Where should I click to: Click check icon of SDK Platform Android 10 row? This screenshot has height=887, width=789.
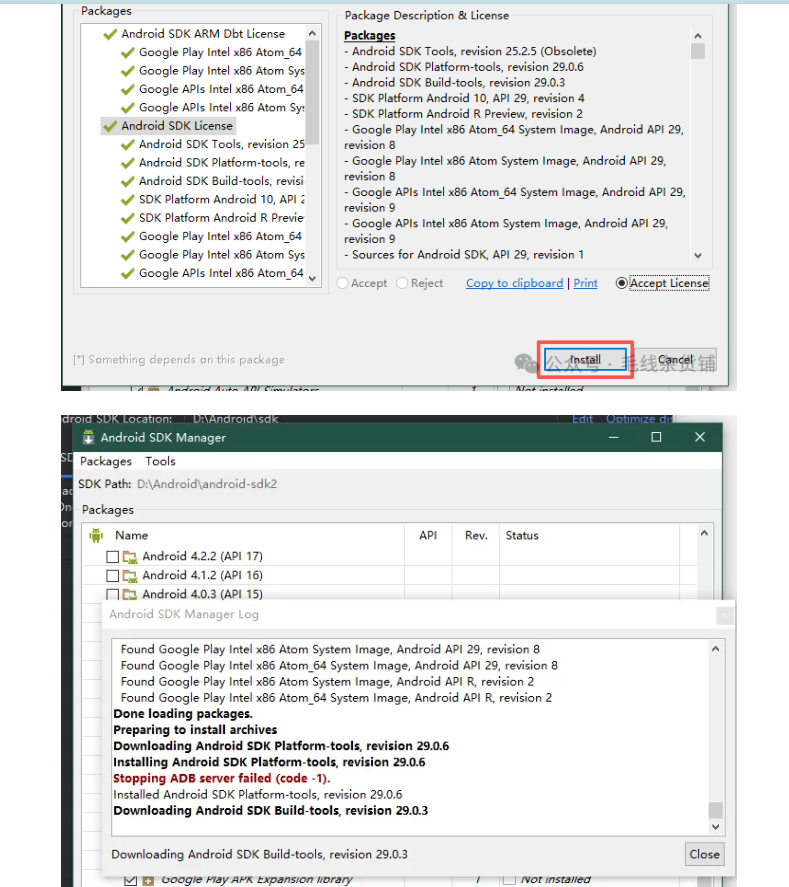(128, 200)
